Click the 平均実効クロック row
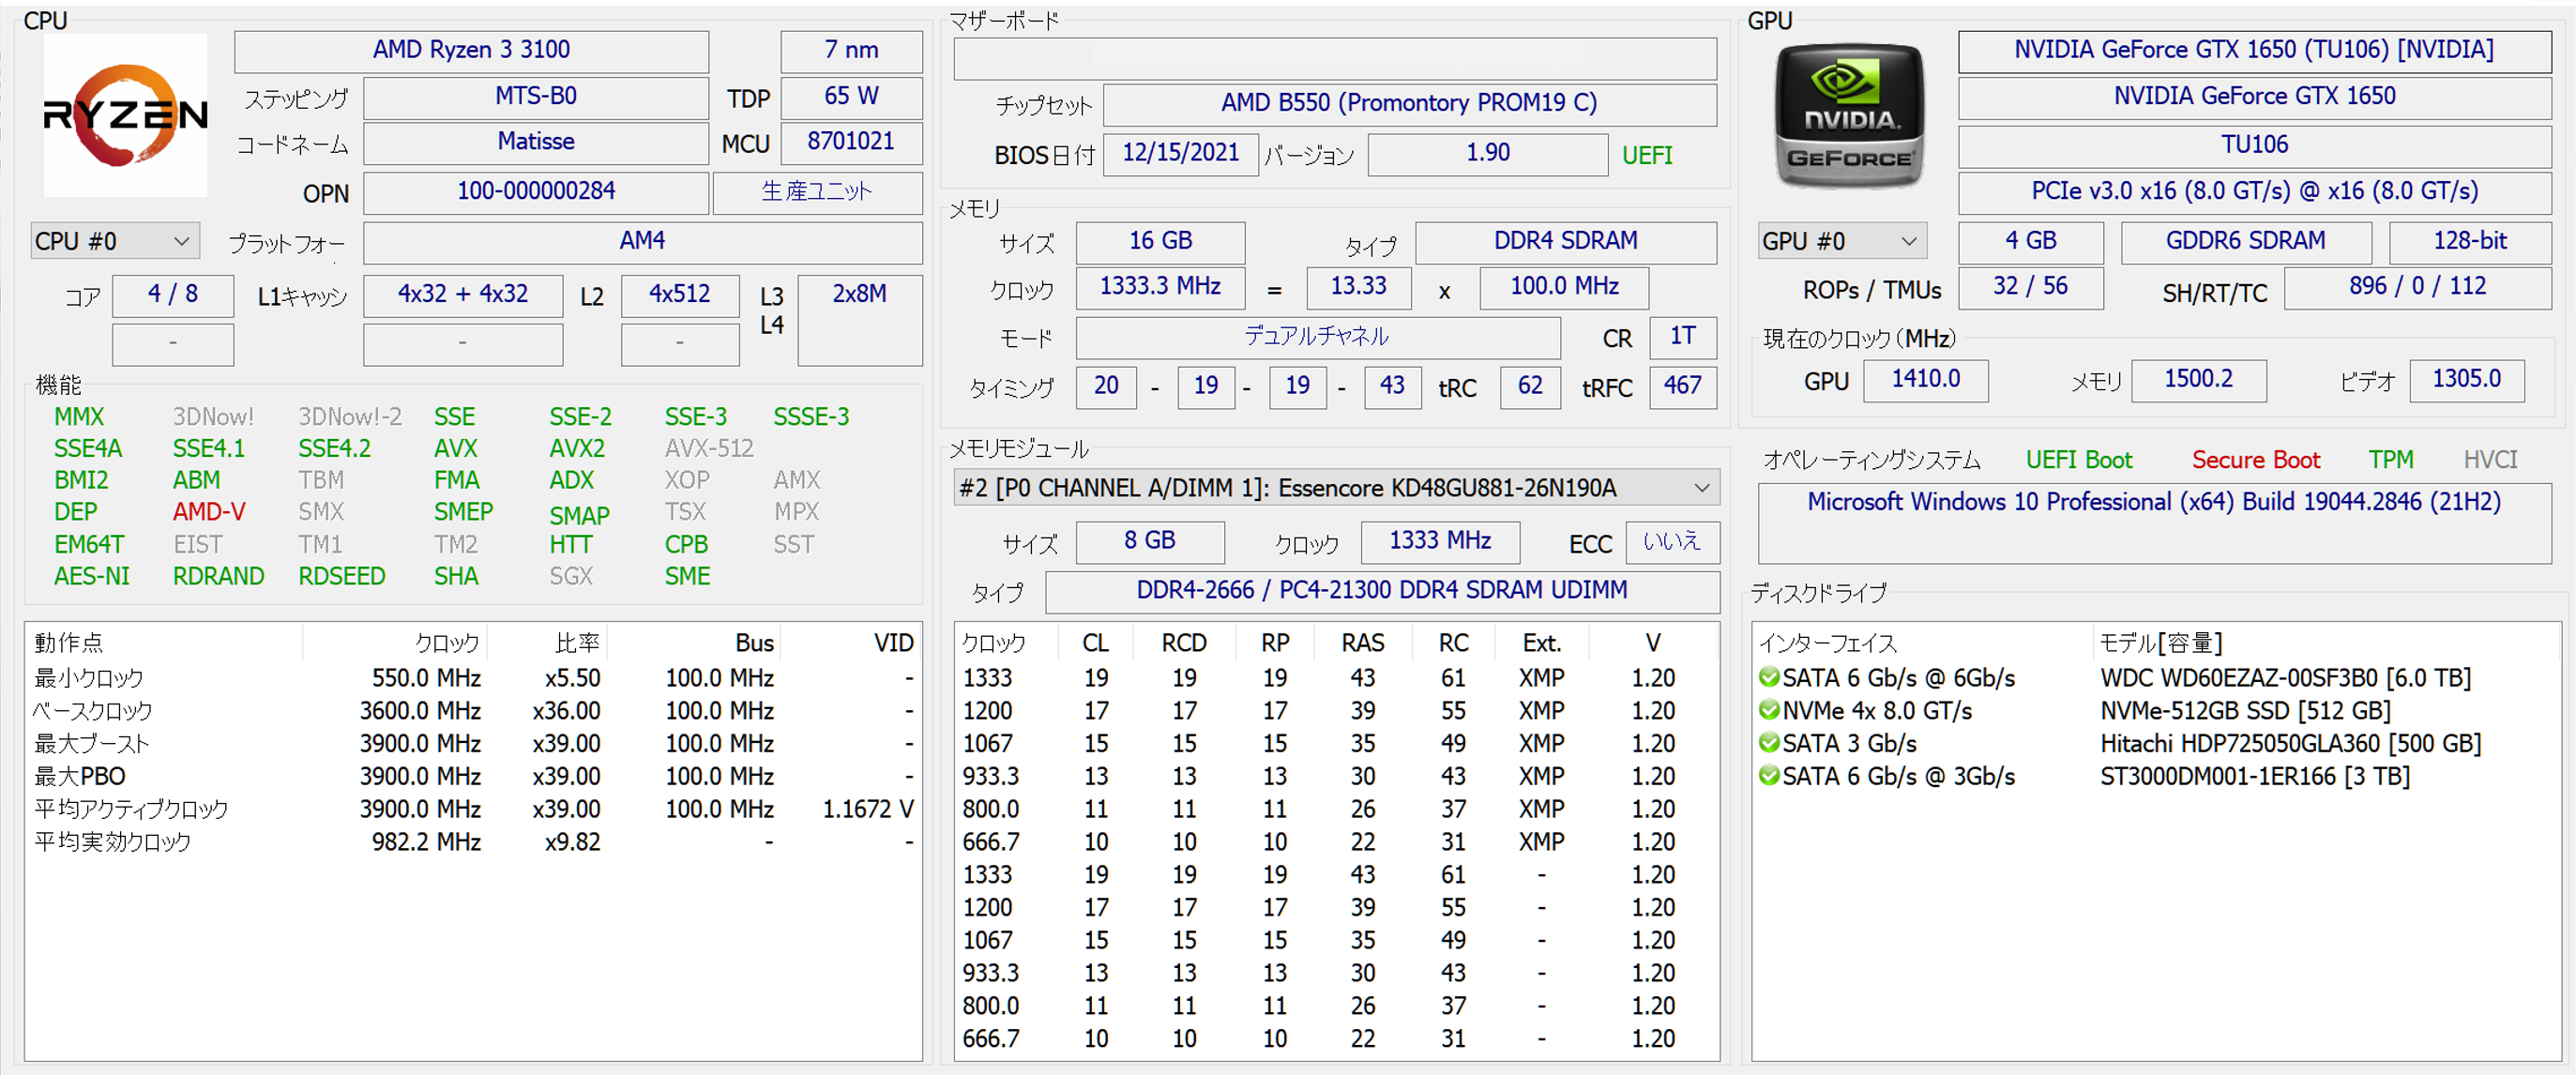This screenshot has width=2576, height=1075. click(473, 842)
